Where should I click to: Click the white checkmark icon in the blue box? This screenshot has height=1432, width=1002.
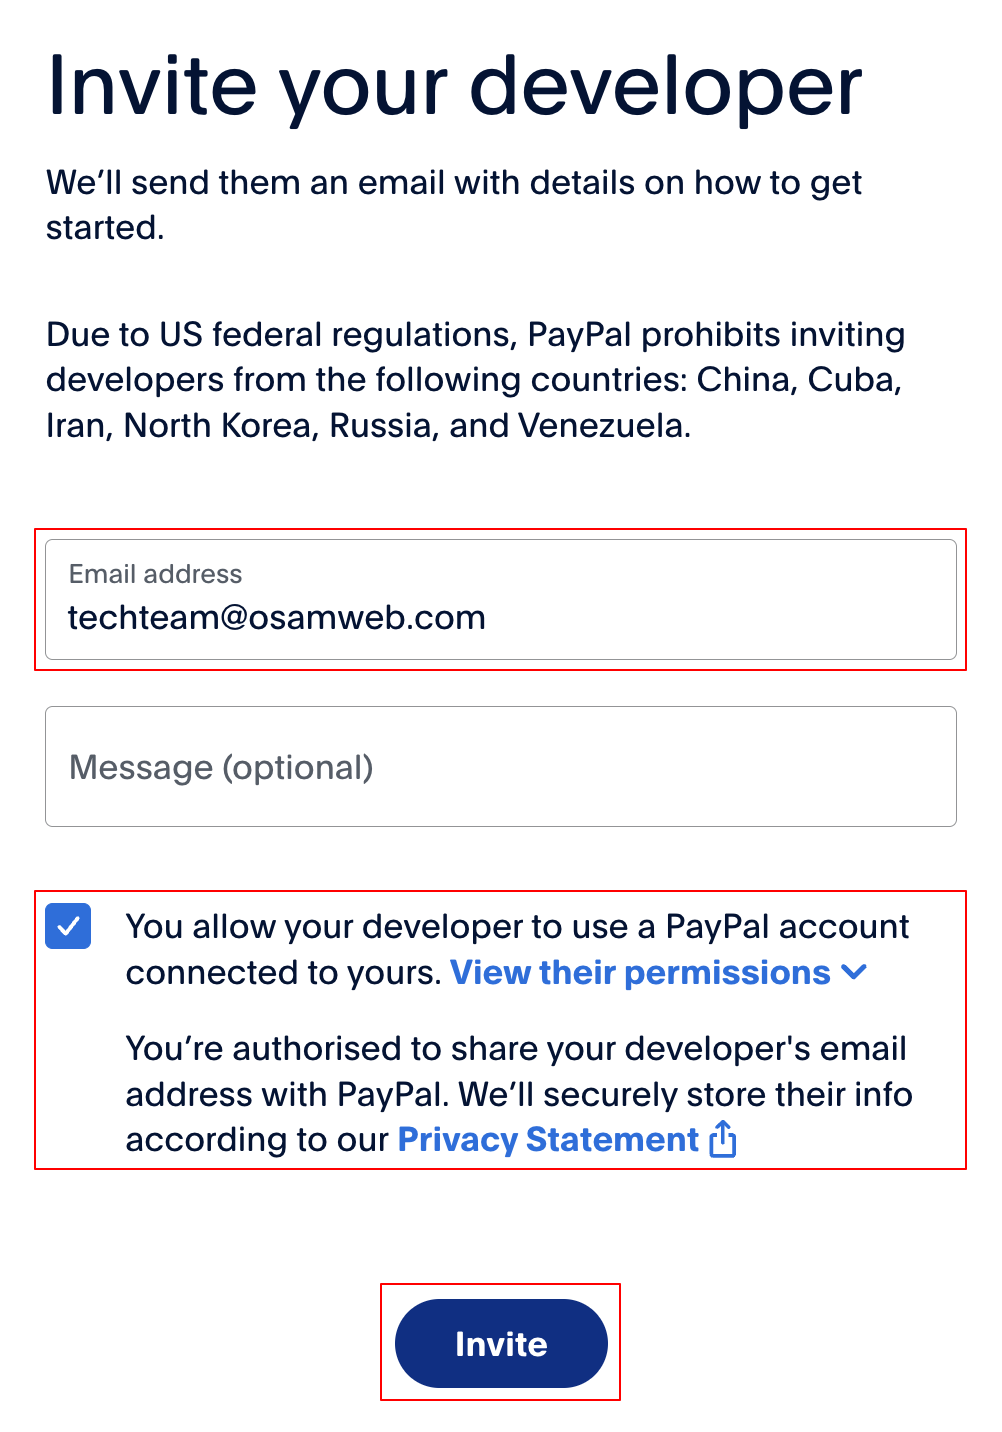[68, 927]
